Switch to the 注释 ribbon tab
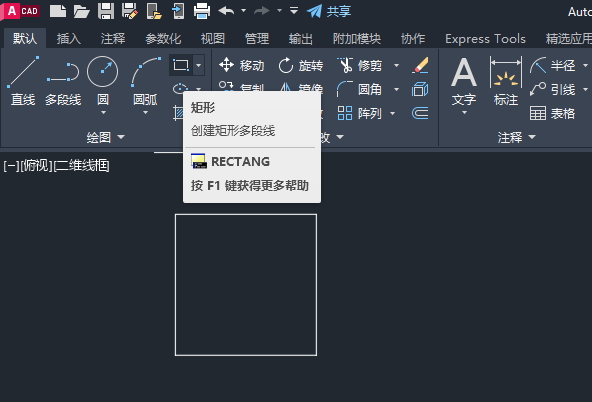Viewport: 592px width, 402px height. pyautogui.click(x=113, y=39)
